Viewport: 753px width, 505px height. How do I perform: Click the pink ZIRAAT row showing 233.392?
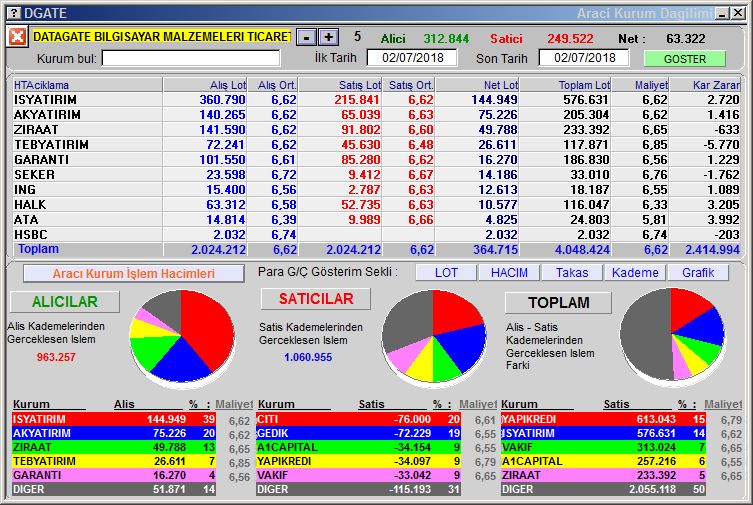tap(603, 475)
